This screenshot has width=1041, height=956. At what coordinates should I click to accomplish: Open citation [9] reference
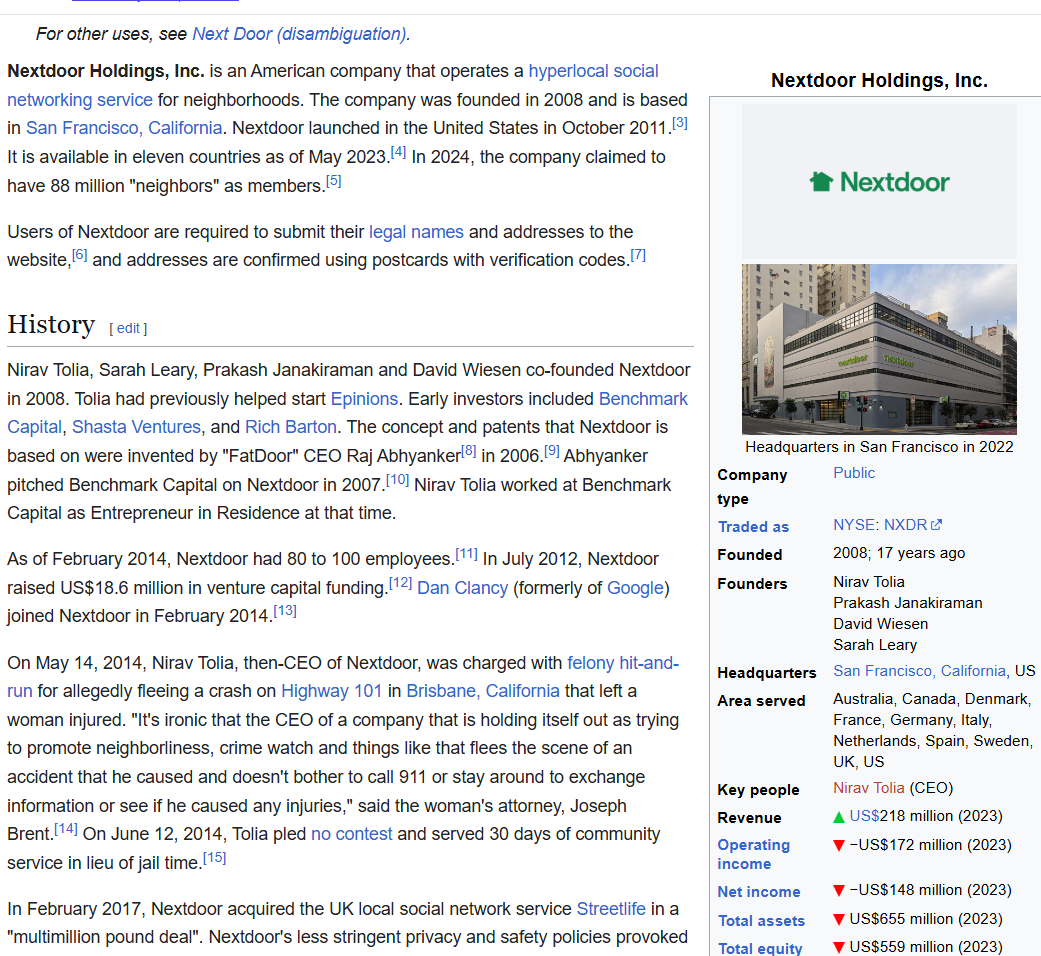tap(552, 451)
